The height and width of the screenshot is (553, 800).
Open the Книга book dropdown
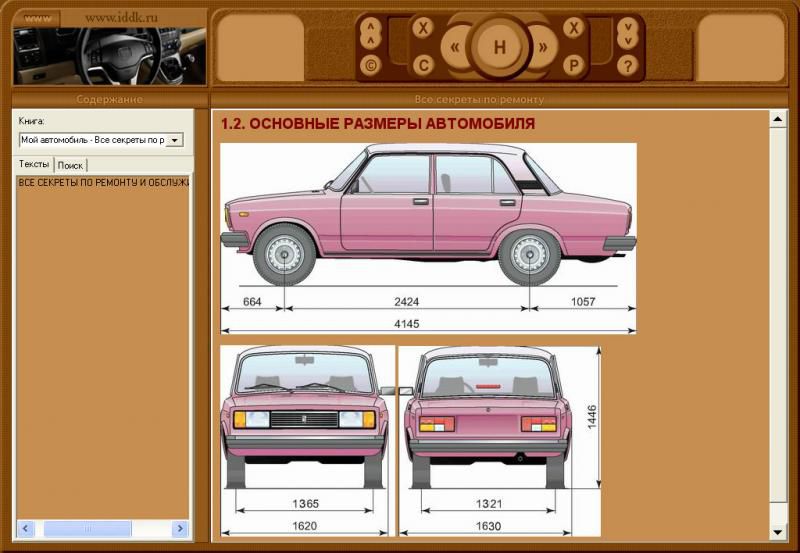coord(176,140)
